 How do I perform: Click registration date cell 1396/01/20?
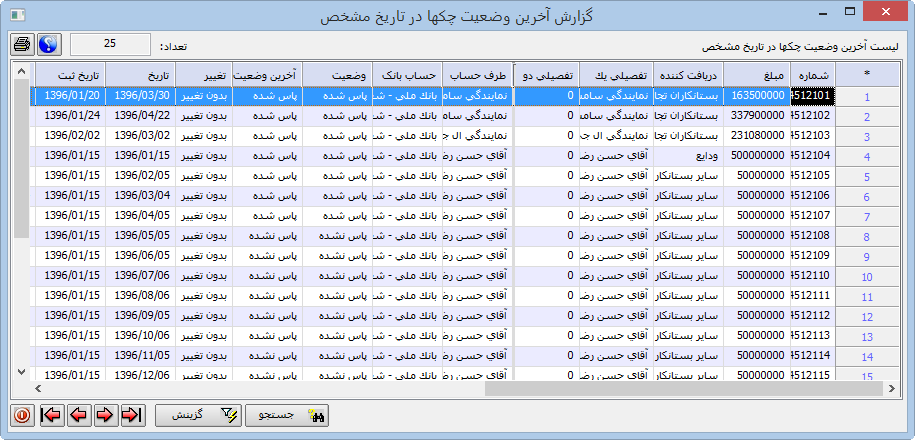coord(71,96)
